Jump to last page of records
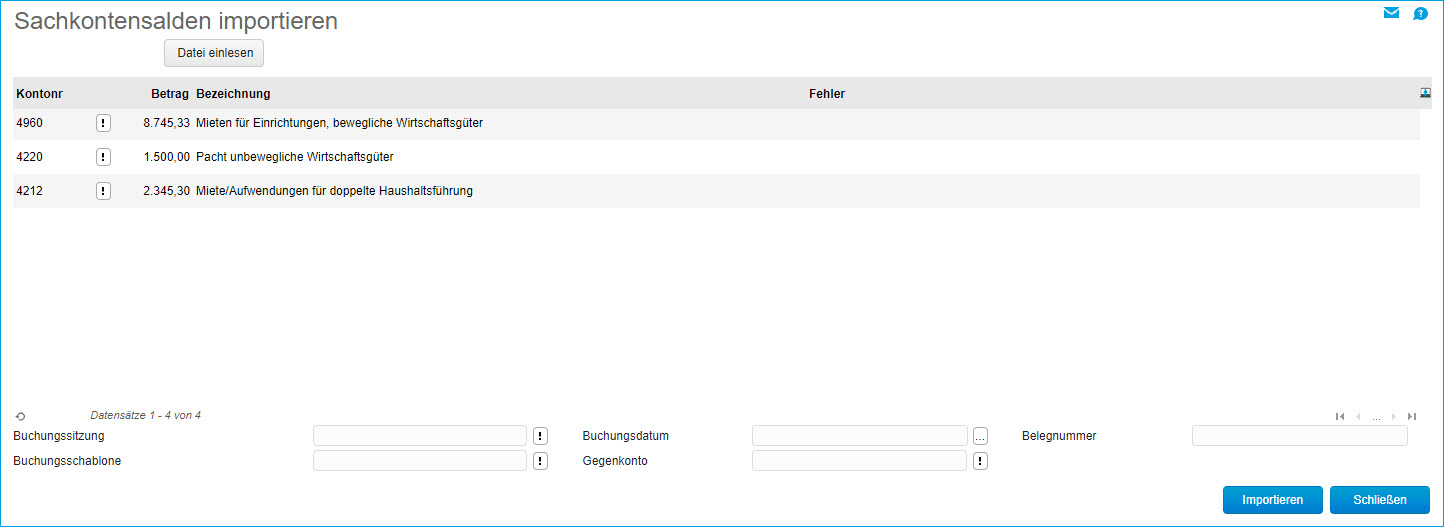Image resolution: width=1444 pixels, height=527 pixels. (x=1412, y=416)
